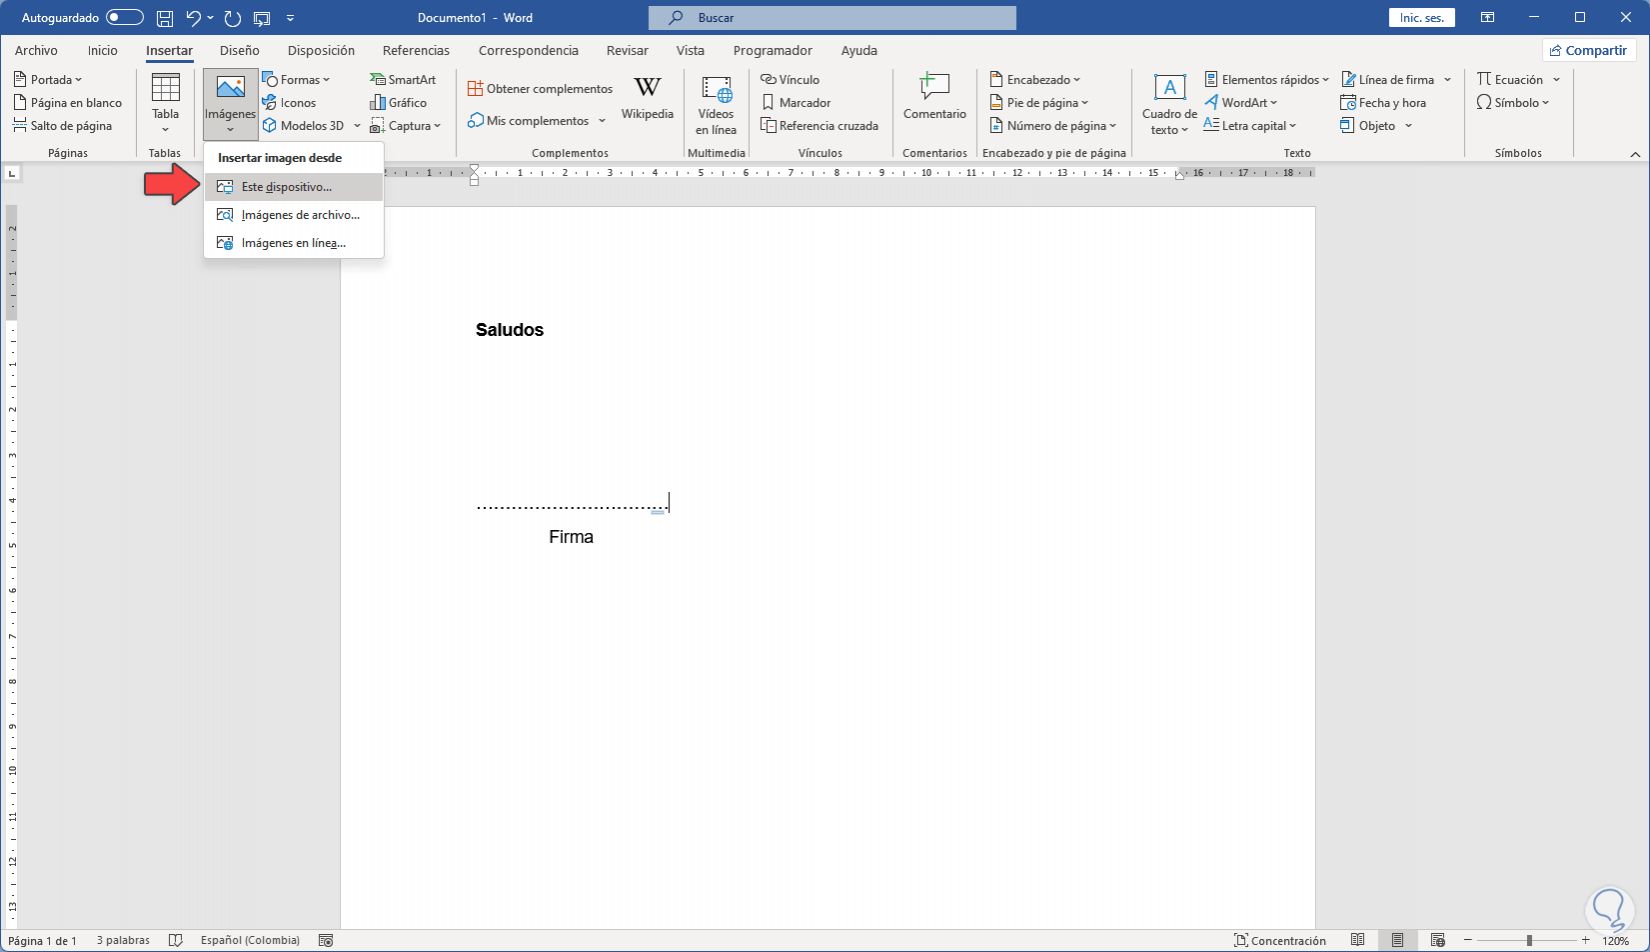Viewport: 1650px width, 952px height.
Task: Click the zoom out minus button
Action: (x=1468, y=941)
